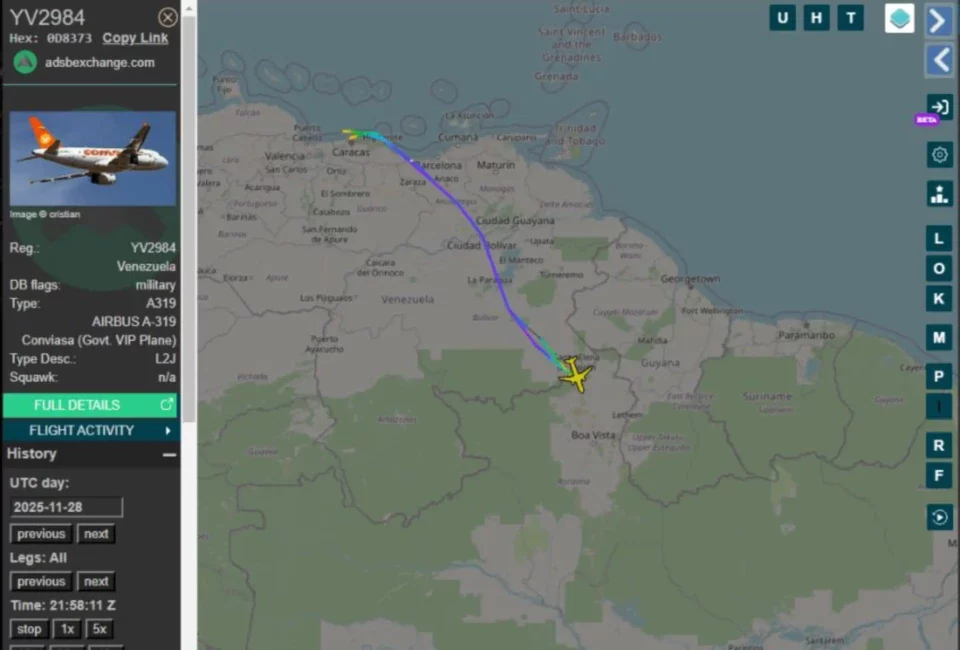Close the YV2984 aircraft panel
The height and width of the screenshot is (650, 960).
[x=168, y=17]
